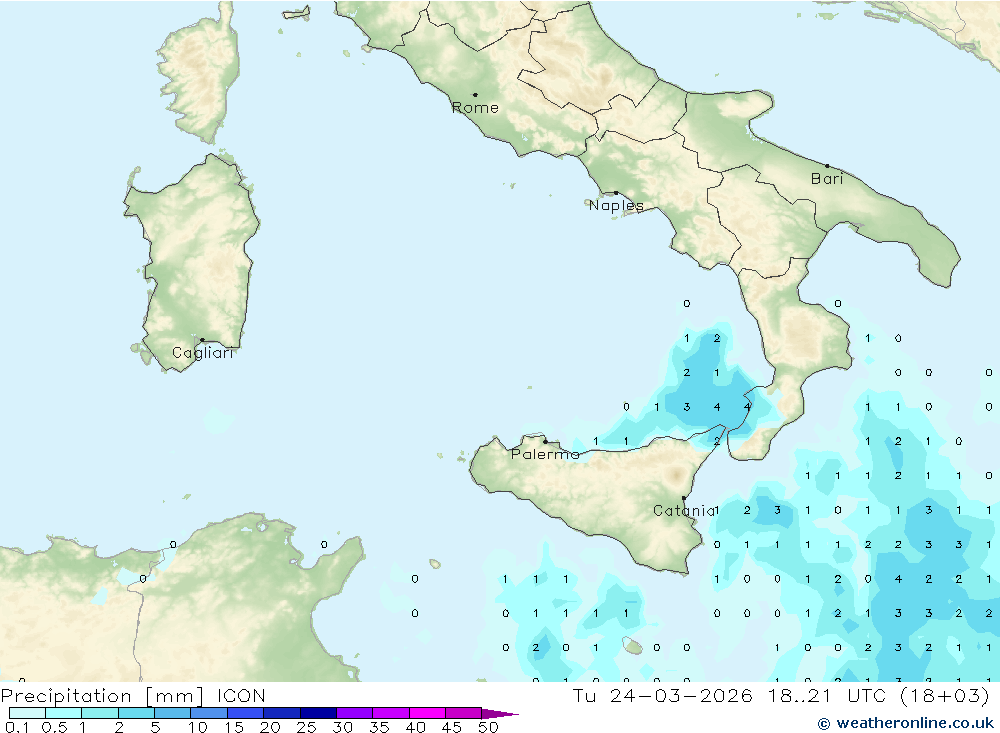Viewport: 1000px width, 733px height.
Task: Click the 40–45 mm legend color swatch
Action: 427,713
